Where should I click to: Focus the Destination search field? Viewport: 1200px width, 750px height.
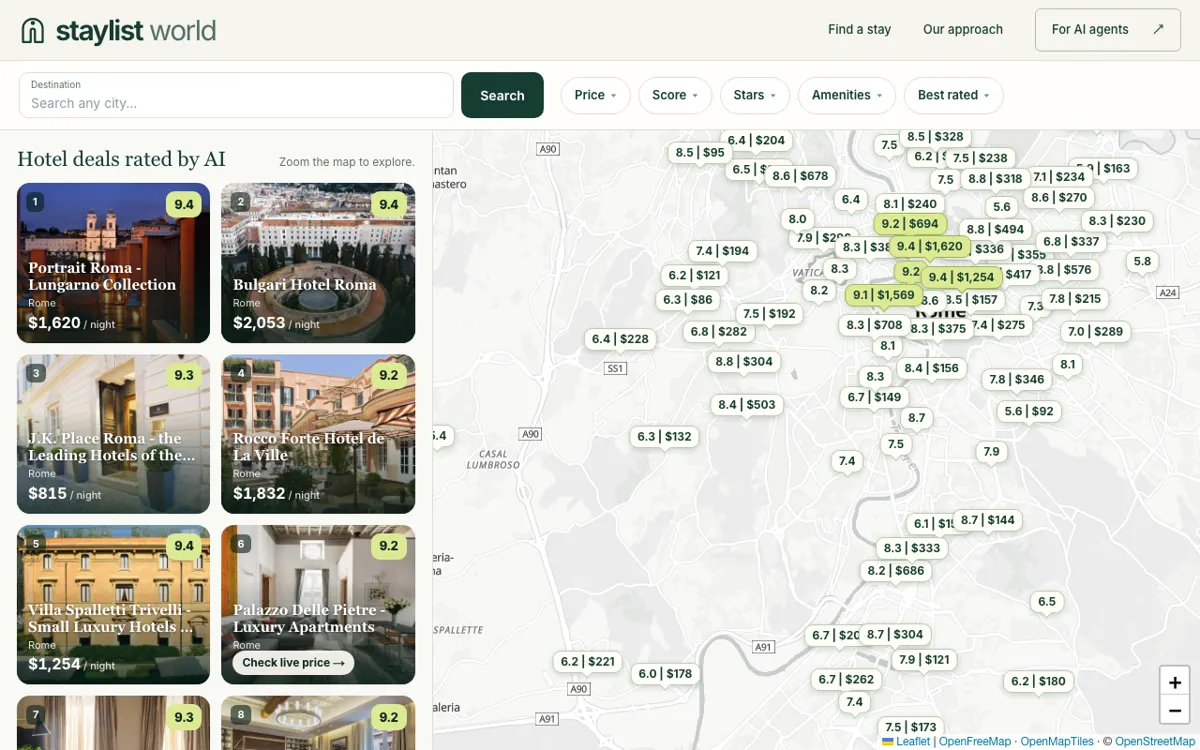[236, 95]
